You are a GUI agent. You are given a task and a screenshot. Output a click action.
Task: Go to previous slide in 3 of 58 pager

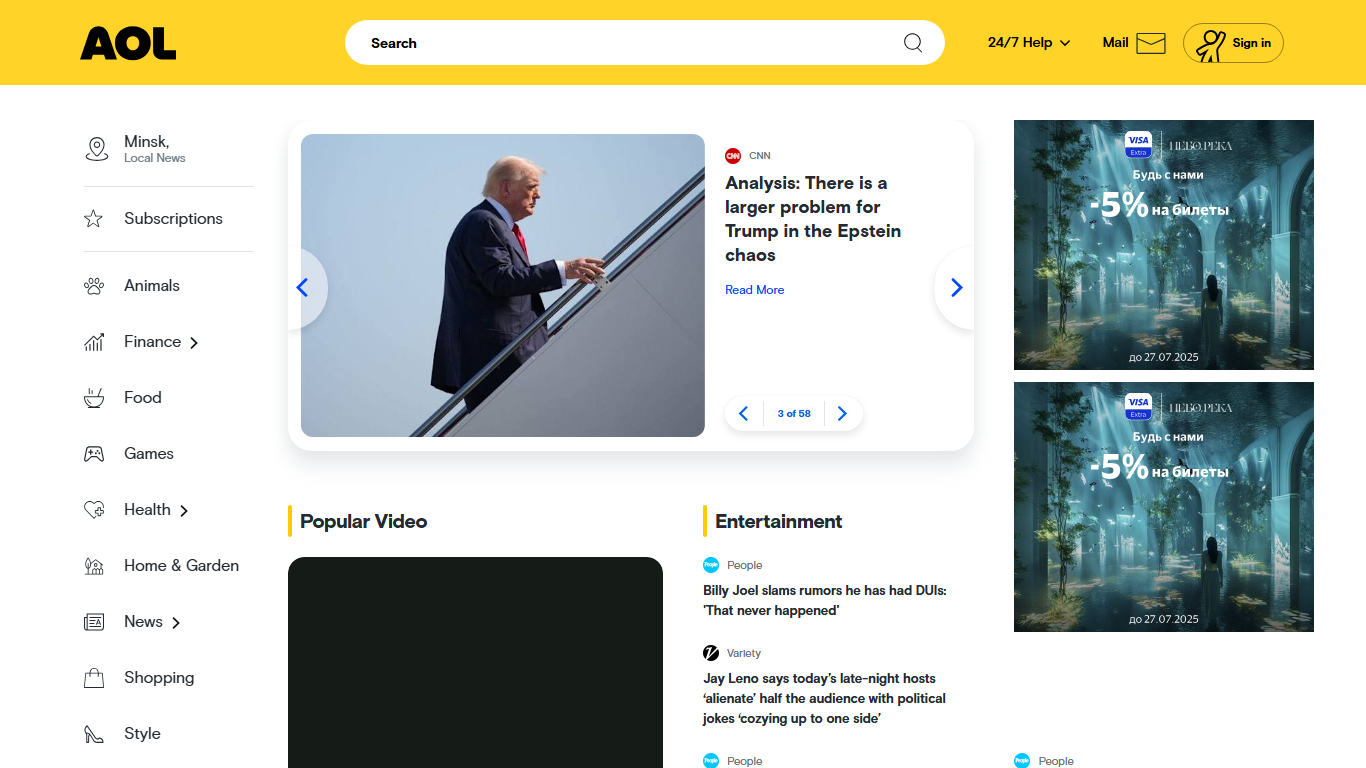743,414
